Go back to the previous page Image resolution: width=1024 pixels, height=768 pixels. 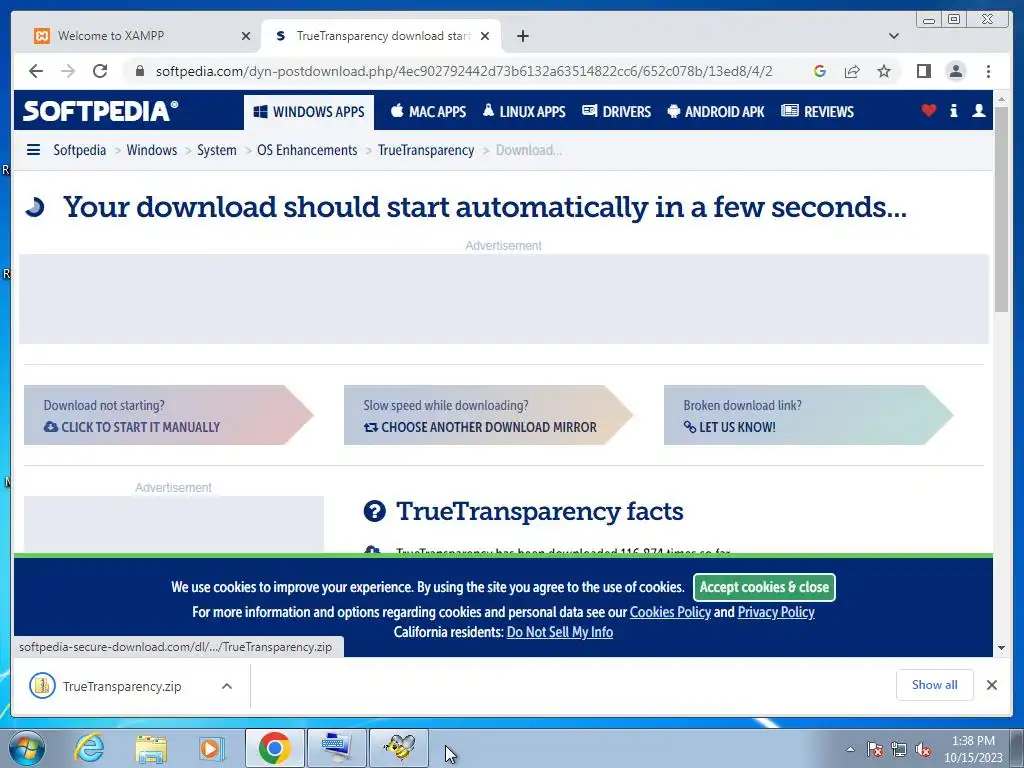(x=36, y=71)
